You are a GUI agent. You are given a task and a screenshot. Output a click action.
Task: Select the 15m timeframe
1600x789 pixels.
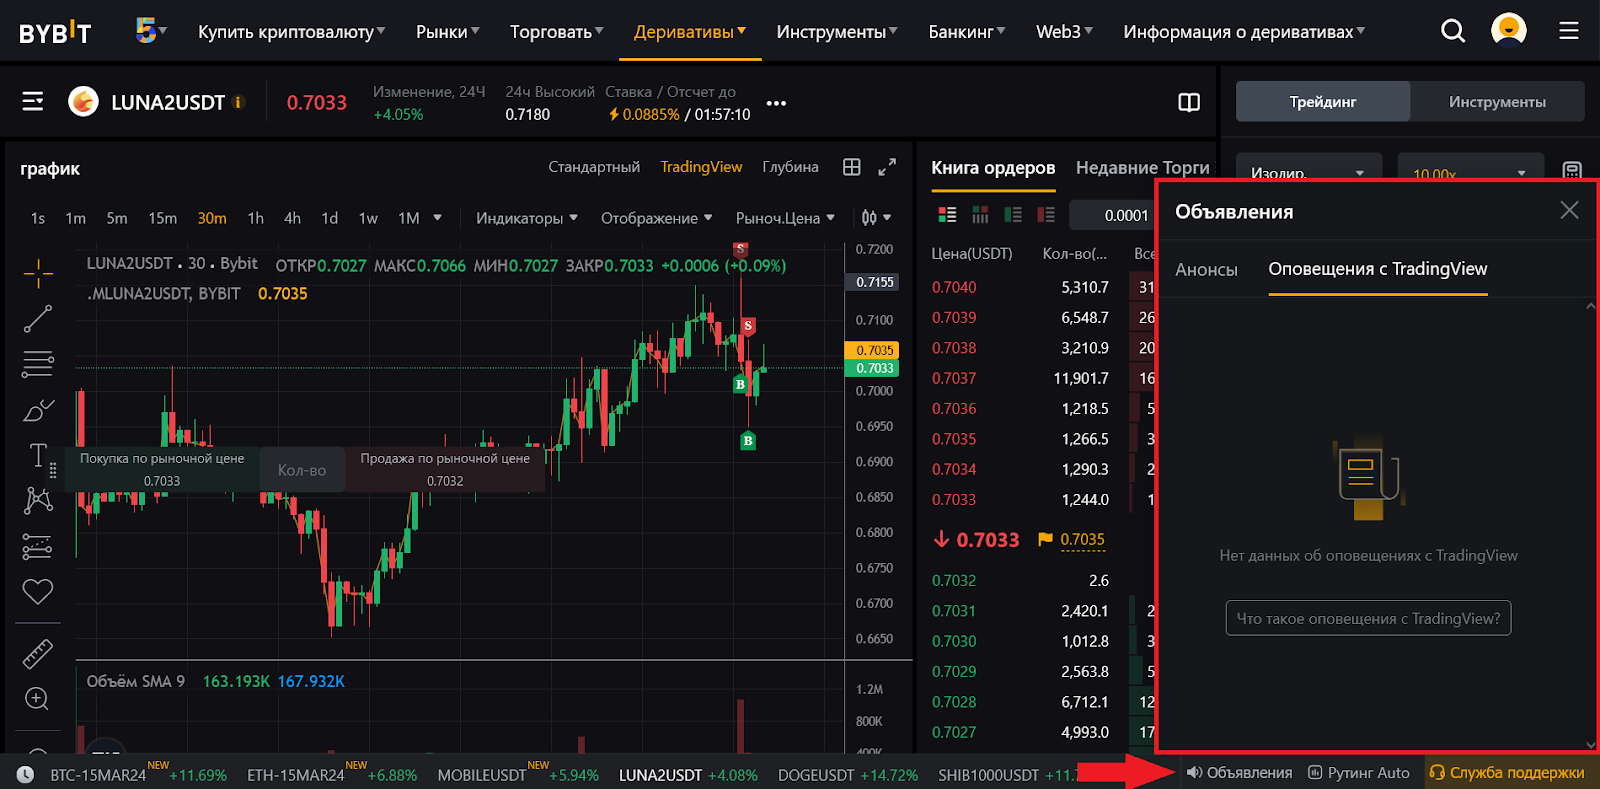tap(163, 218)
